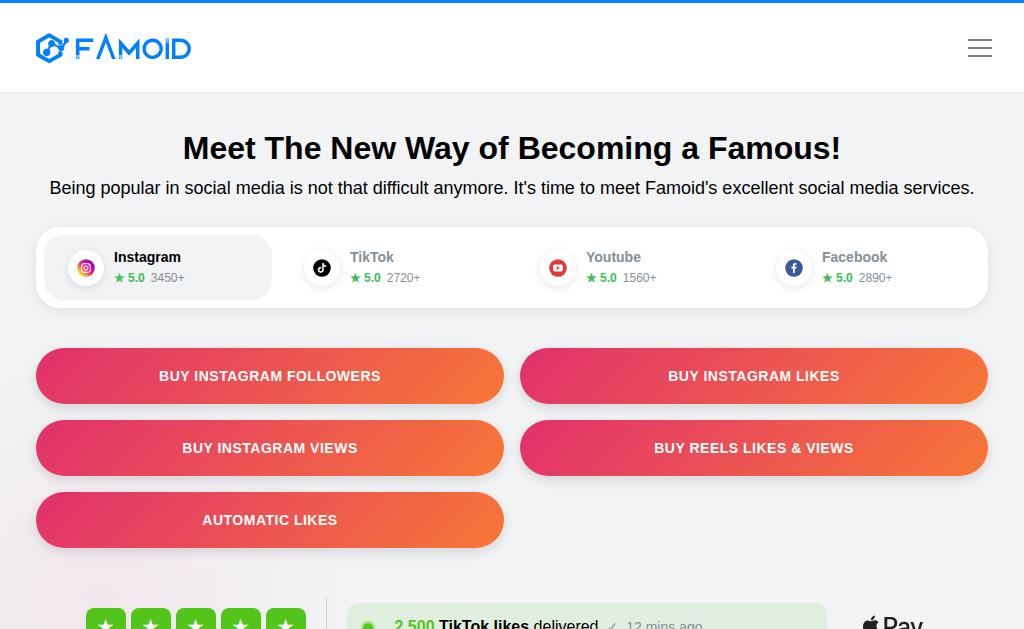Select the TikTok circular icon
The width and height of the screenshot is (1024, 629).
(322, 268)
